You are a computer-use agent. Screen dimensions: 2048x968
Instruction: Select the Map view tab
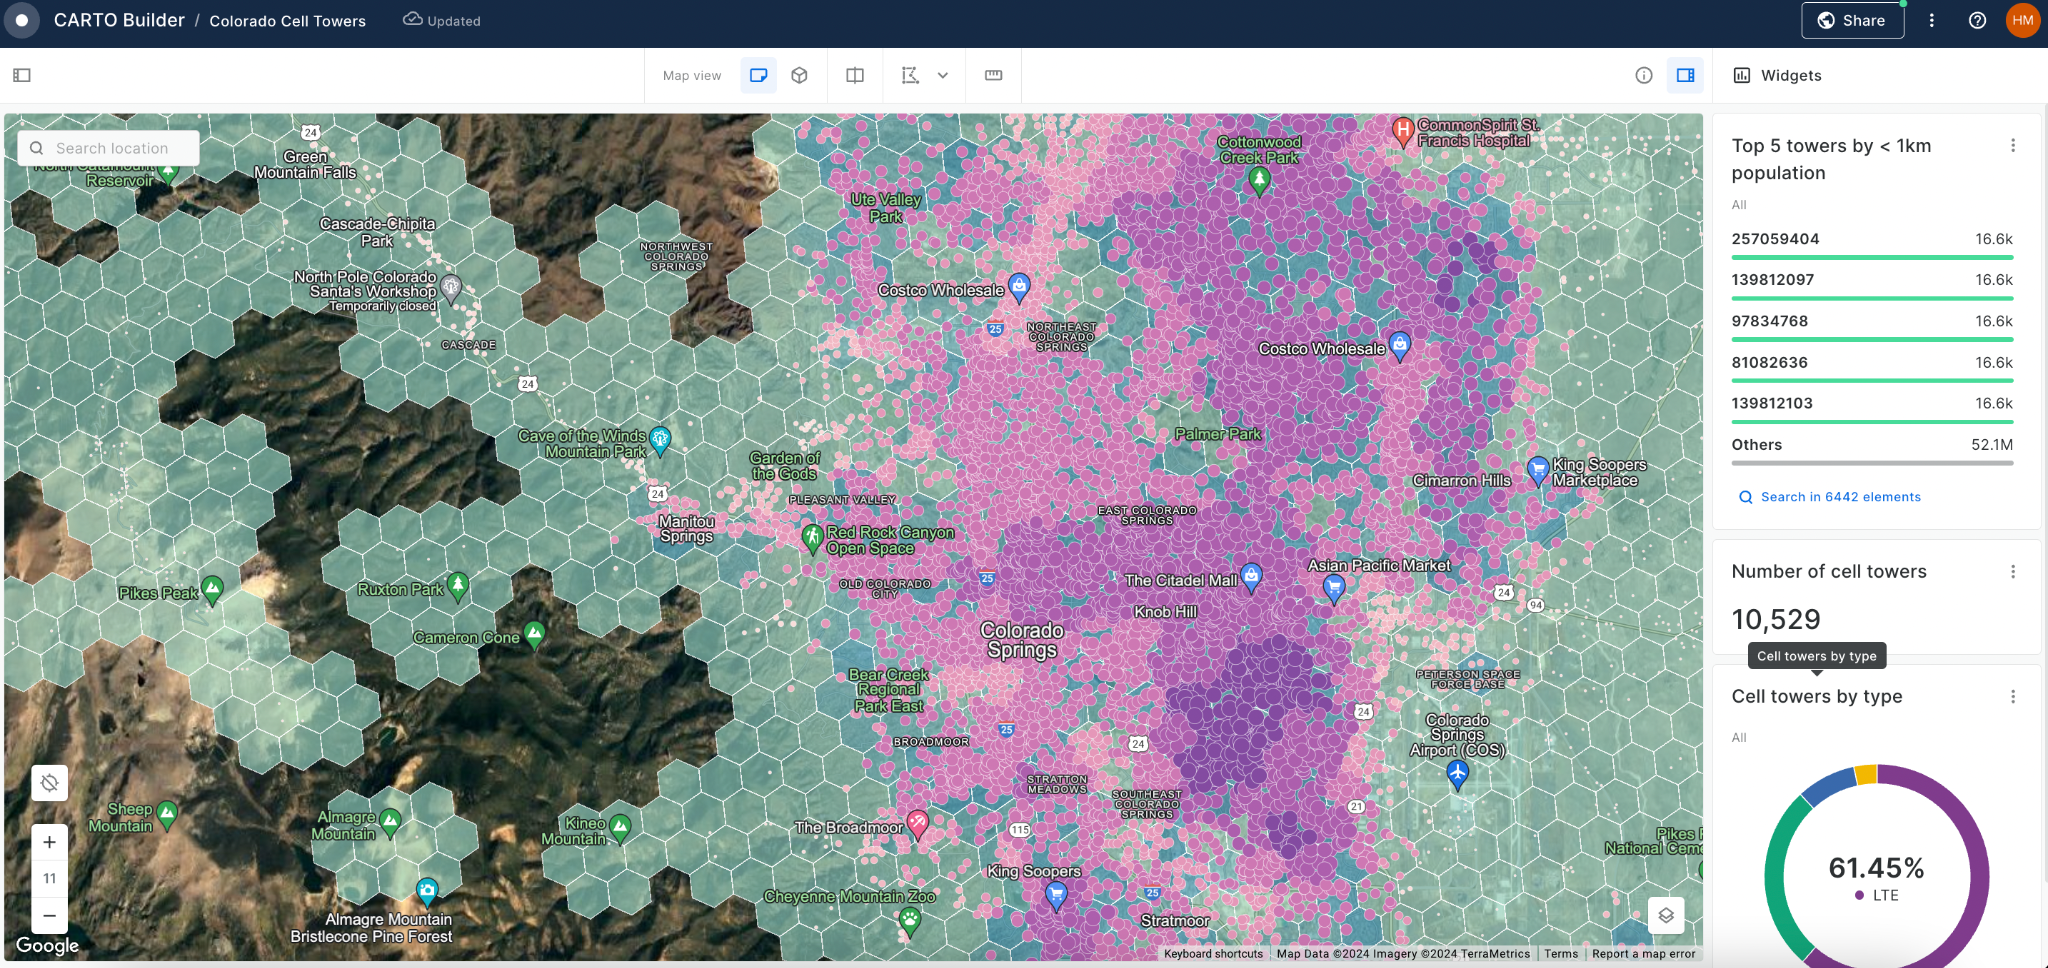(x=691, y=75)
